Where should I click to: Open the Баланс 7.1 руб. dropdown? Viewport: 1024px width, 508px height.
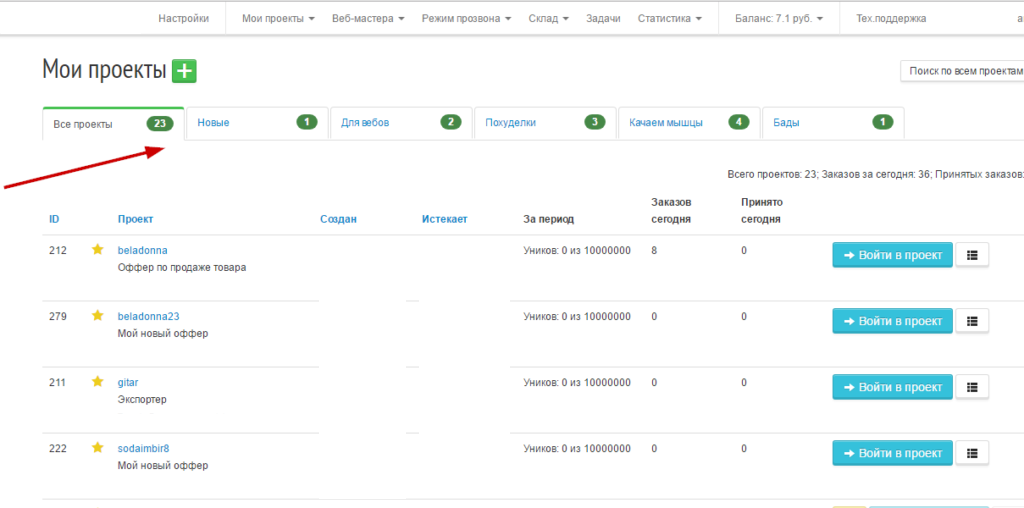[779, 18]
